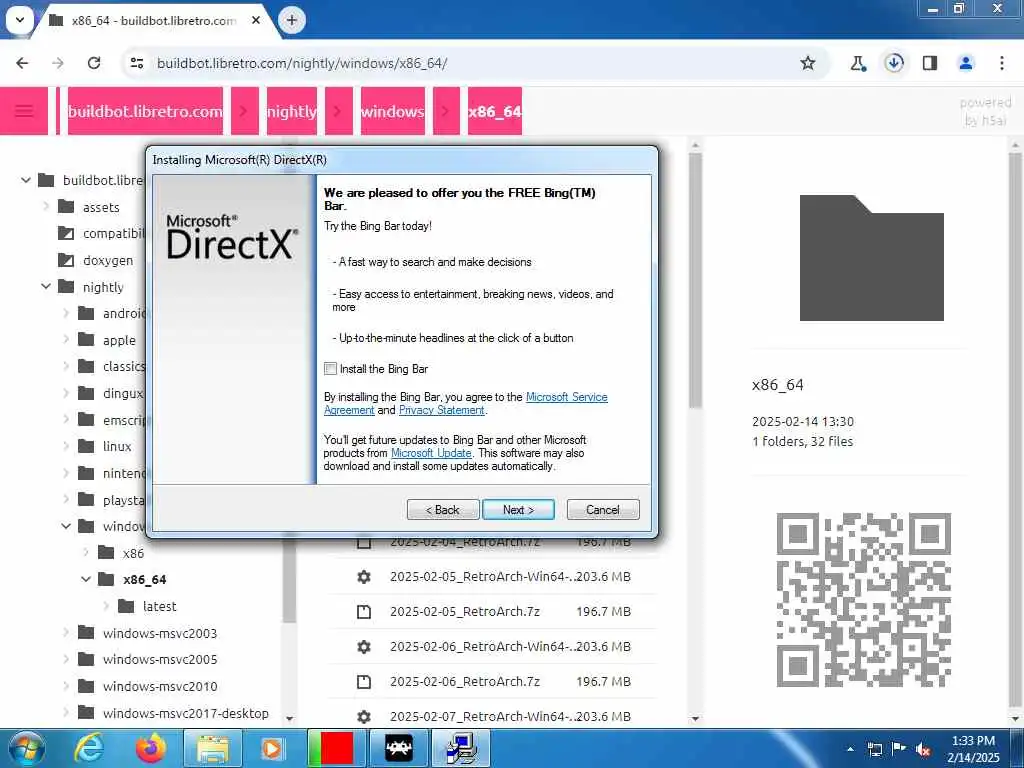Expand the apple folder in tree

pos(66,340)
